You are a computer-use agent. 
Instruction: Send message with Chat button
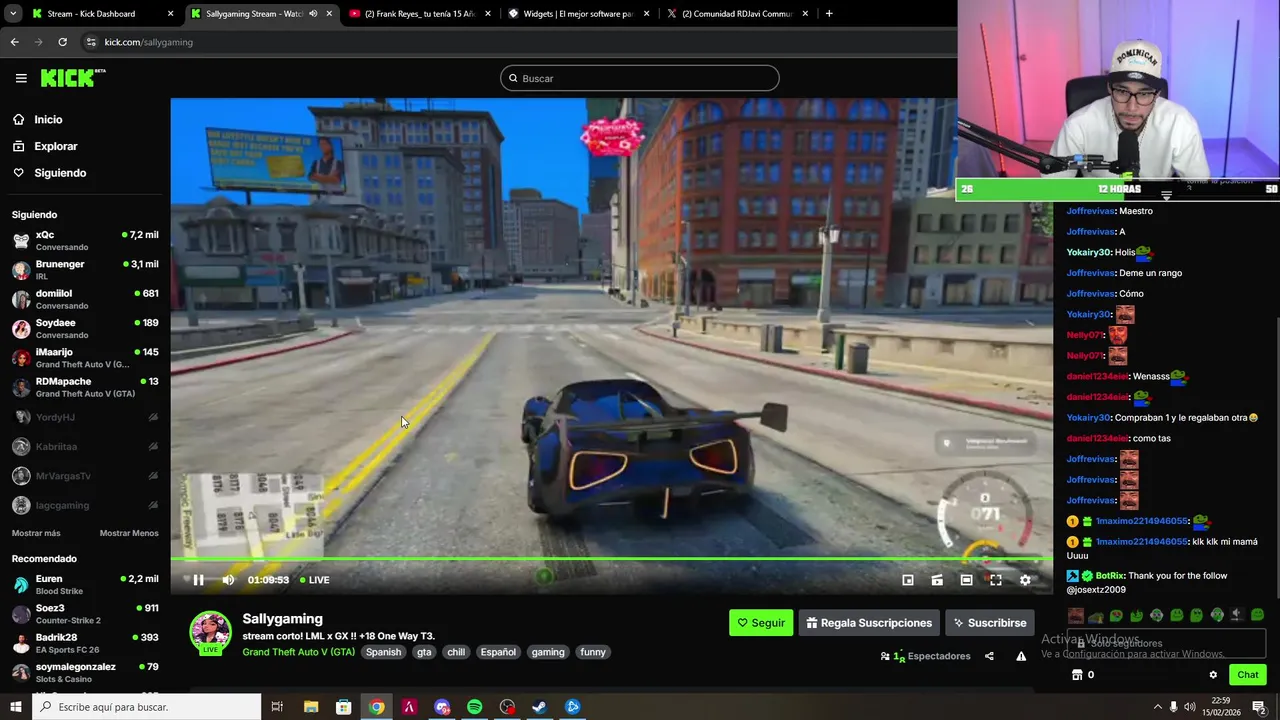coord(1248,675)
